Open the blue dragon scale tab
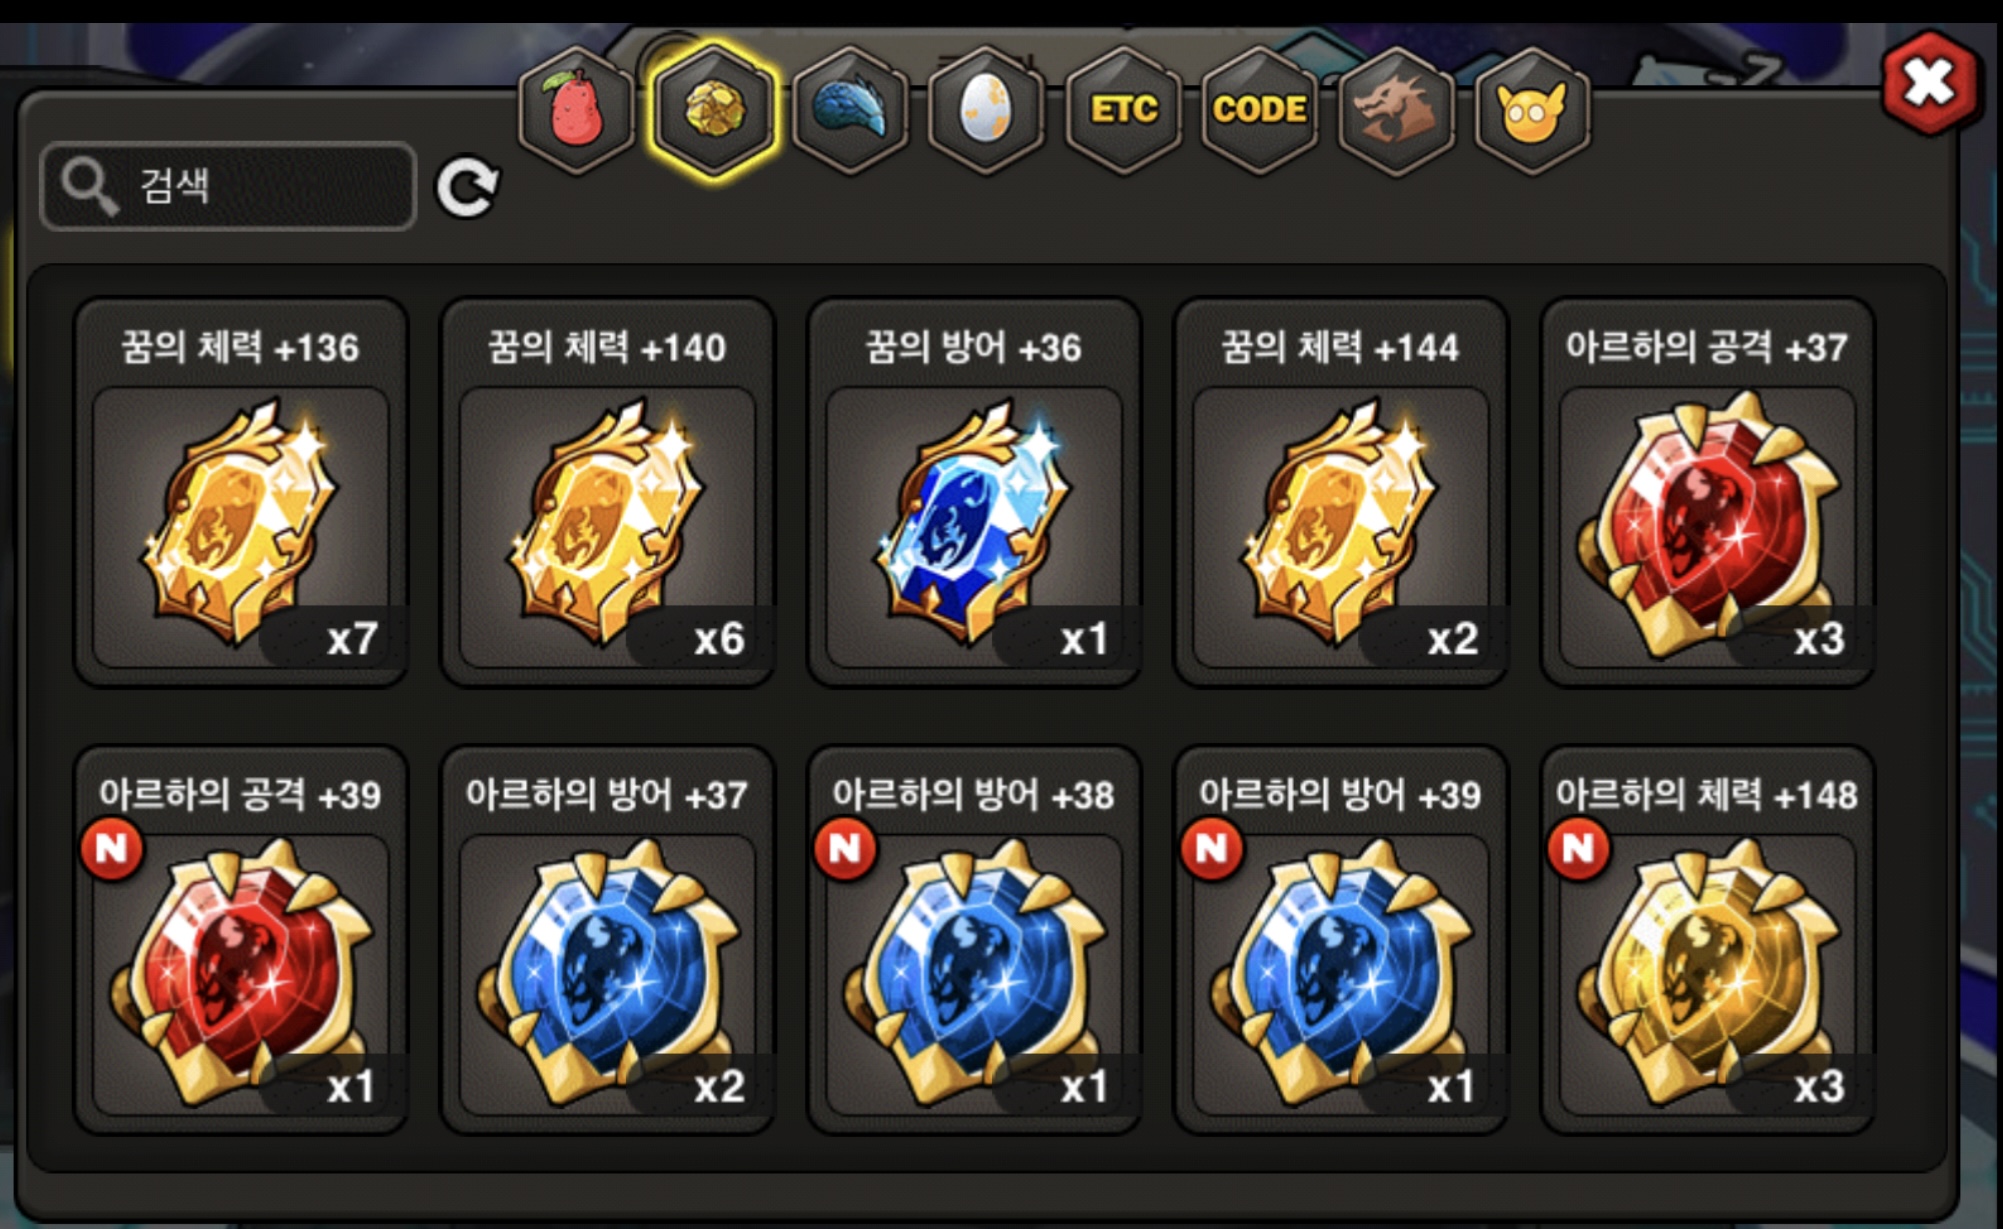The image size is (2003, 1229). pyautogui.click(x=849, y=111)
